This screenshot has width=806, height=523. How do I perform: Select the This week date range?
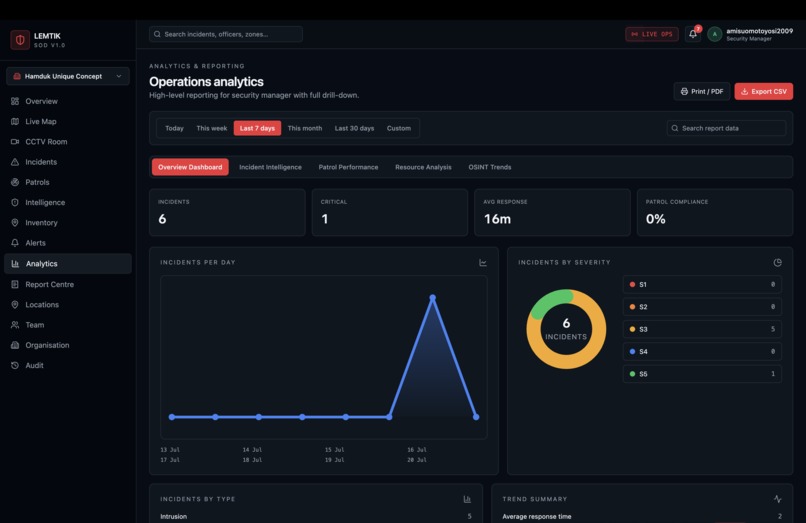[x=211, y=128]
